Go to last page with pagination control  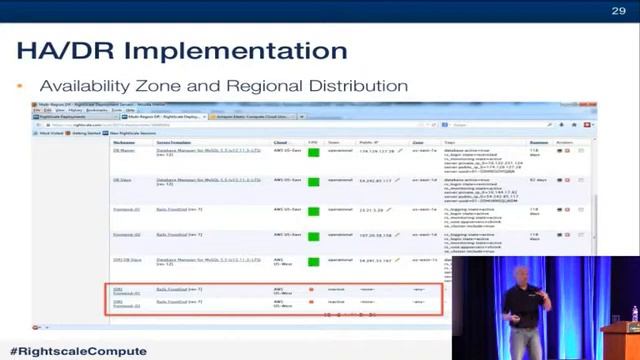[x=372, y=315]
